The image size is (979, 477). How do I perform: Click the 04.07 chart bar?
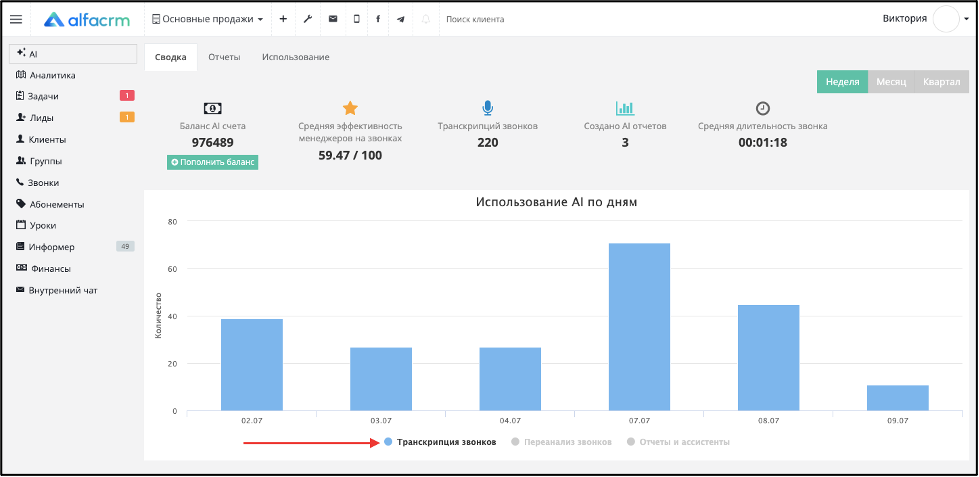pyautogui.click(x=510, y=379)
